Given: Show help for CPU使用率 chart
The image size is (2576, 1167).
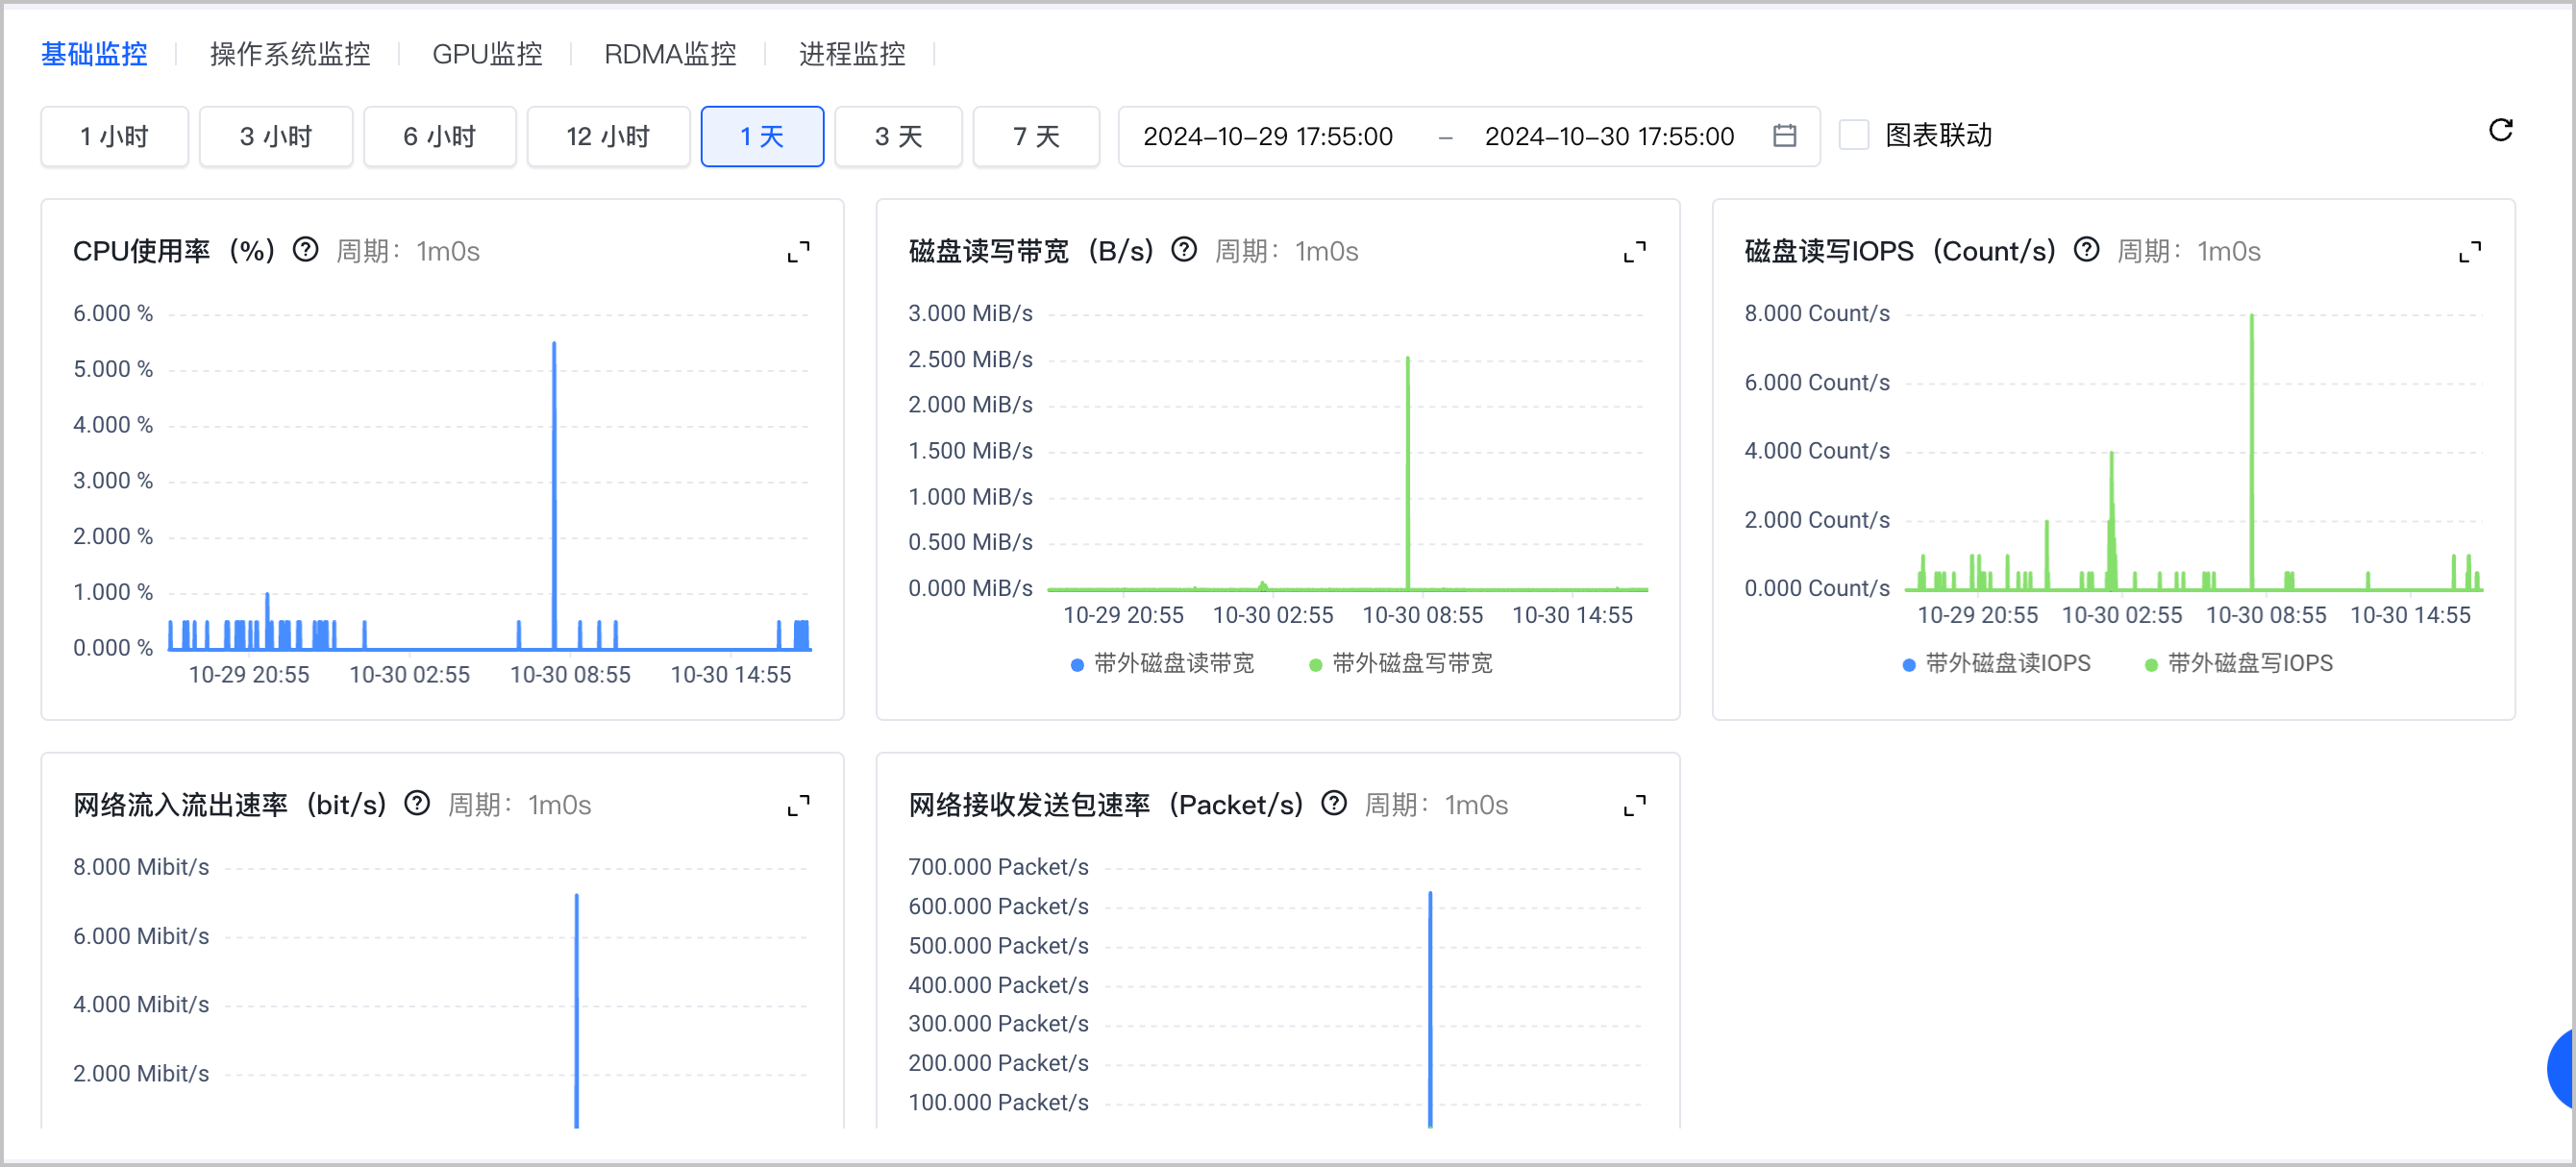Looking at the screenshot, I should click(305, 250).
